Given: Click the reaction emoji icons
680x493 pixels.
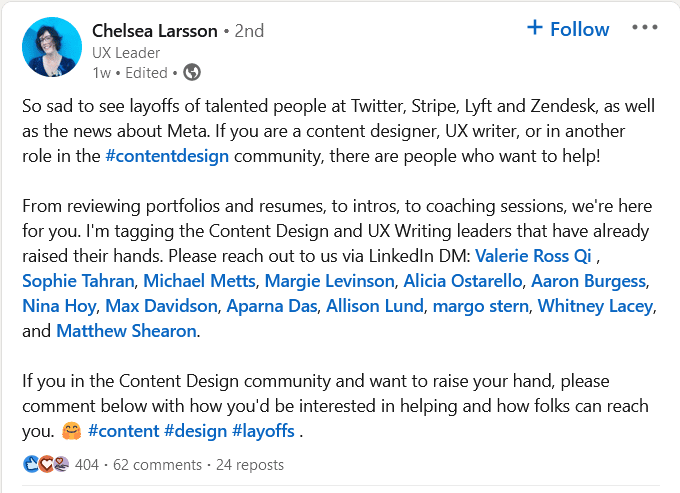Looking at the screenshot, I should point(46,464).
